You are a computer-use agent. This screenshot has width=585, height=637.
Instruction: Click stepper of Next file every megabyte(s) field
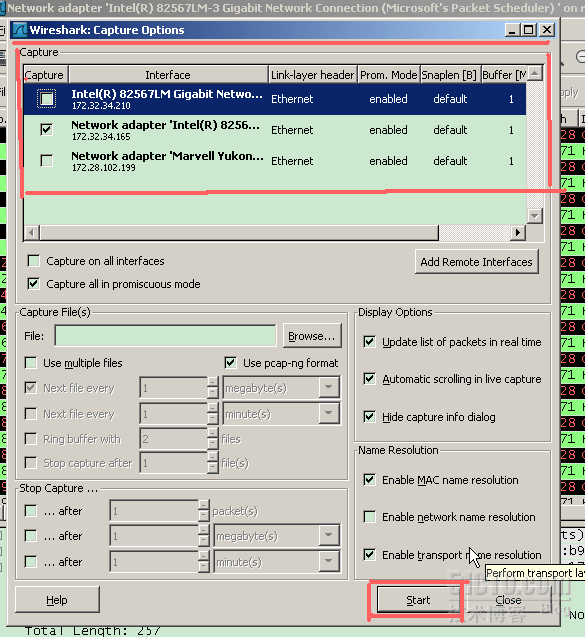[x=212, y=388]
